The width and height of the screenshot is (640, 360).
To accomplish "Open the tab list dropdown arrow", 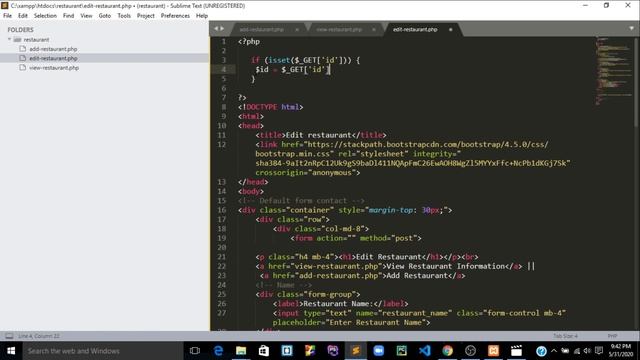I will point(631,29).
